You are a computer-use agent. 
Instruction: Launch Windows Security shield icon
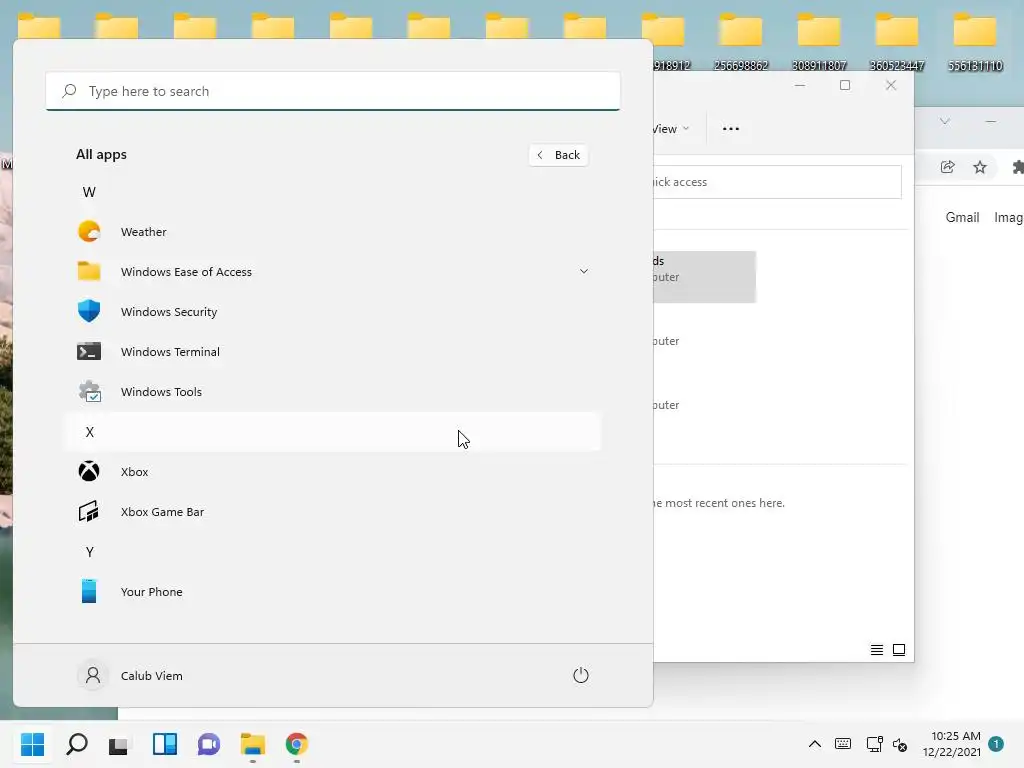coord(89,312)
